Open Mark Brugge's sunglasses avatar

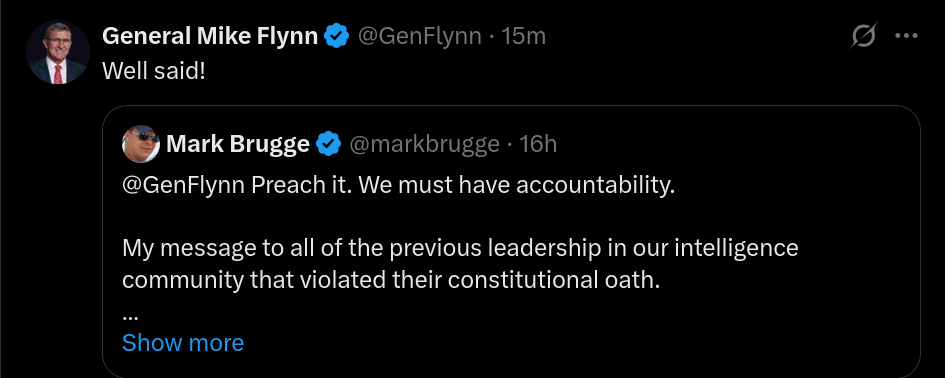(141, 144)
